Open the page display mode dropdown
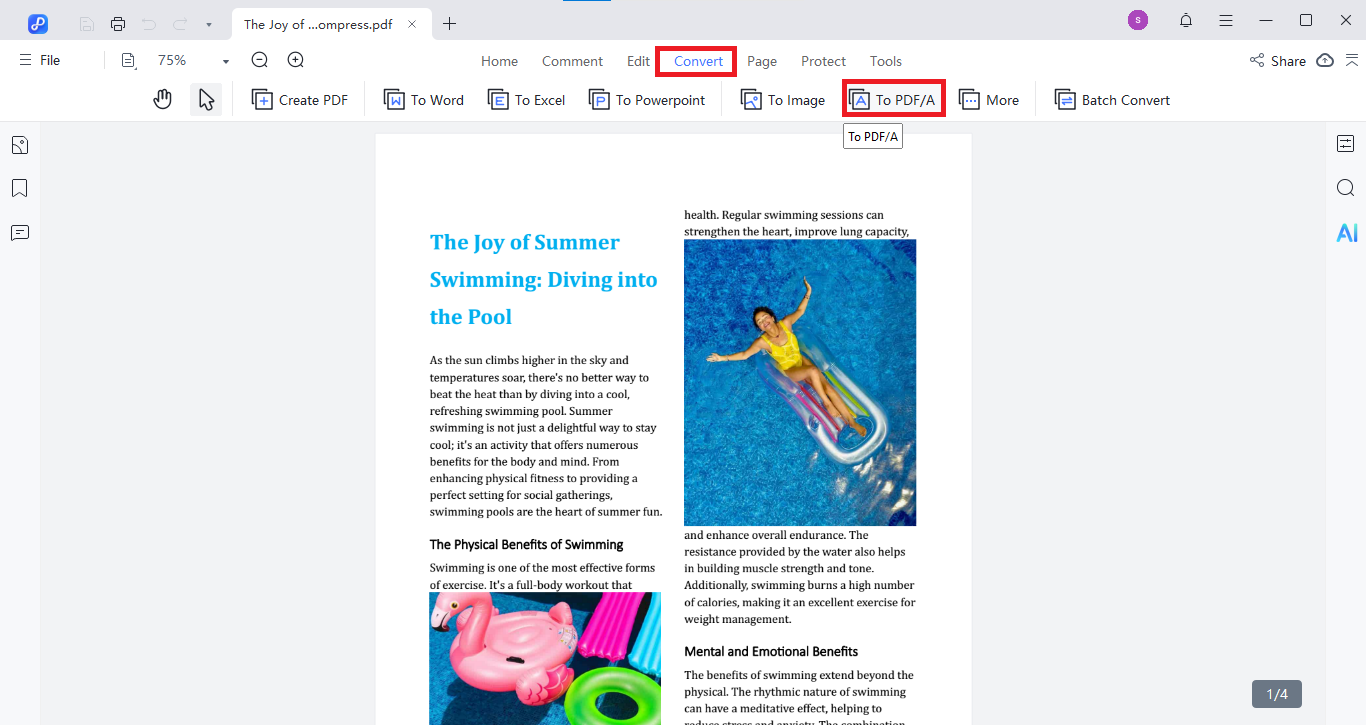1366x725 pixels. [128, 60]
